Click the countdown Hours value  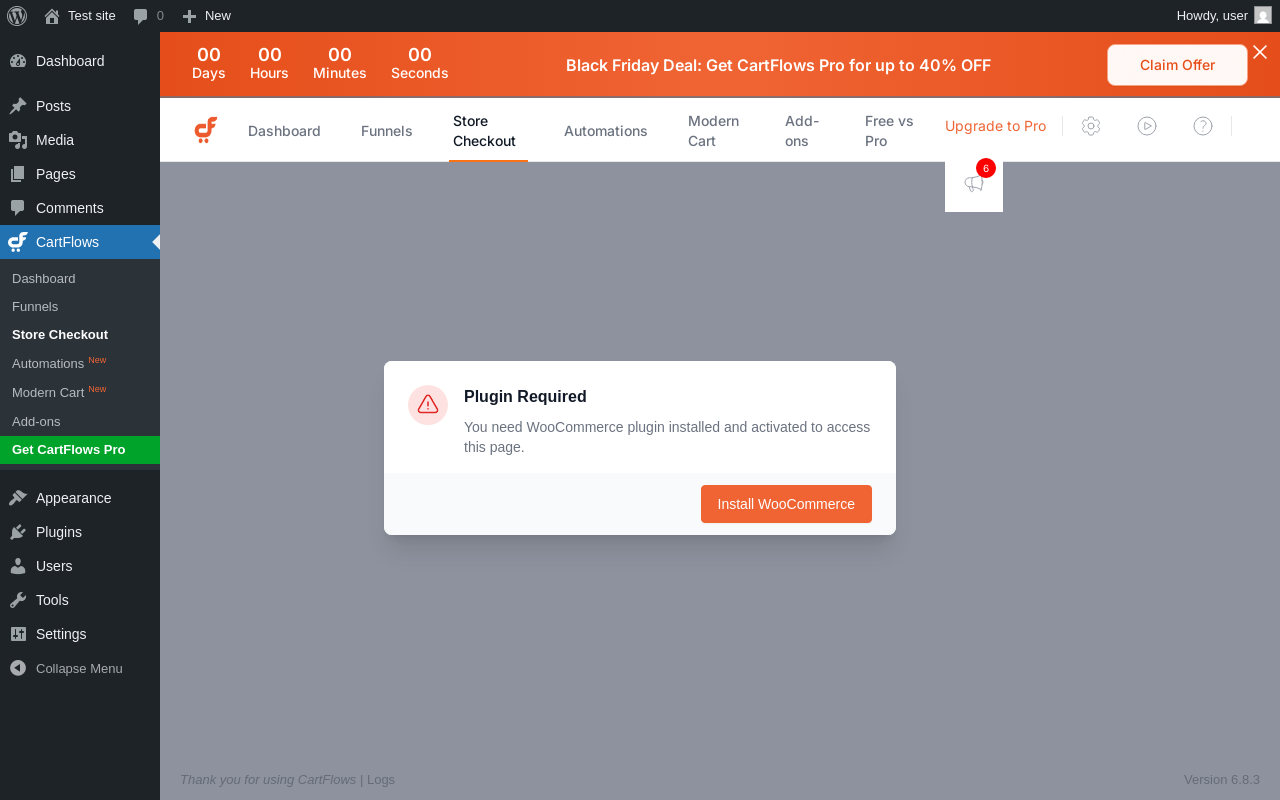pyautogui.click(x=270, y=55)
